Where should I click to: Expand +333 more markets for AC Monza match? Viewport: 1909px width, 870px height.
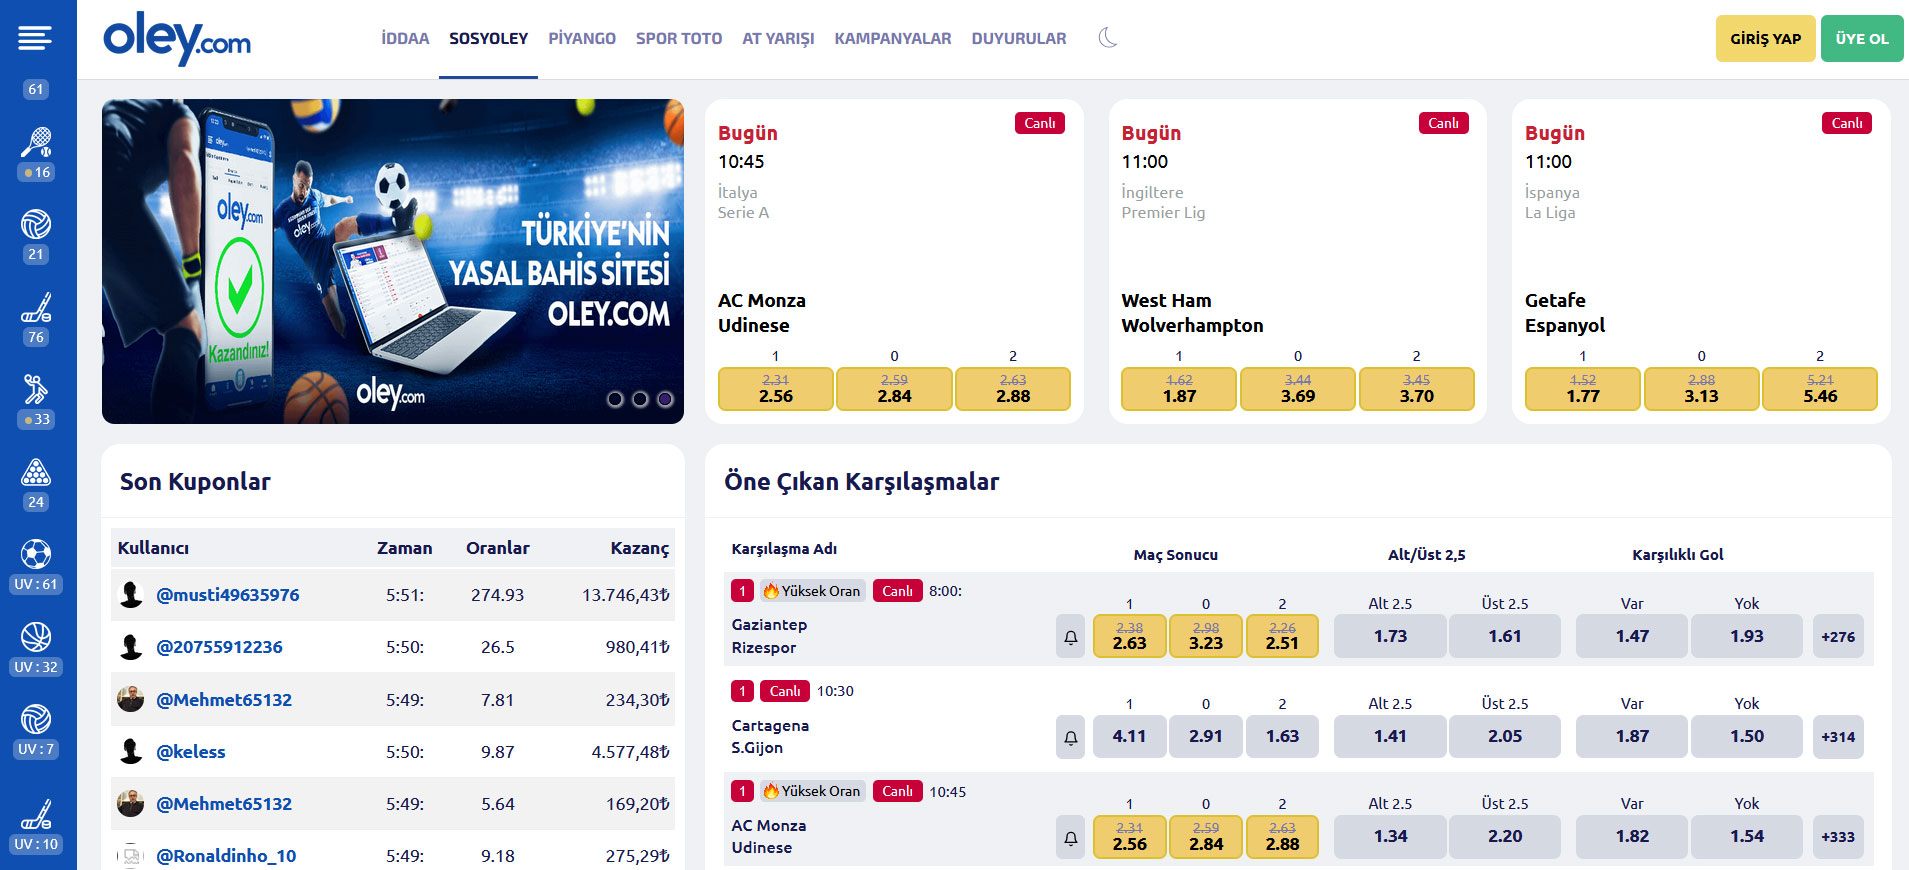1838,837
